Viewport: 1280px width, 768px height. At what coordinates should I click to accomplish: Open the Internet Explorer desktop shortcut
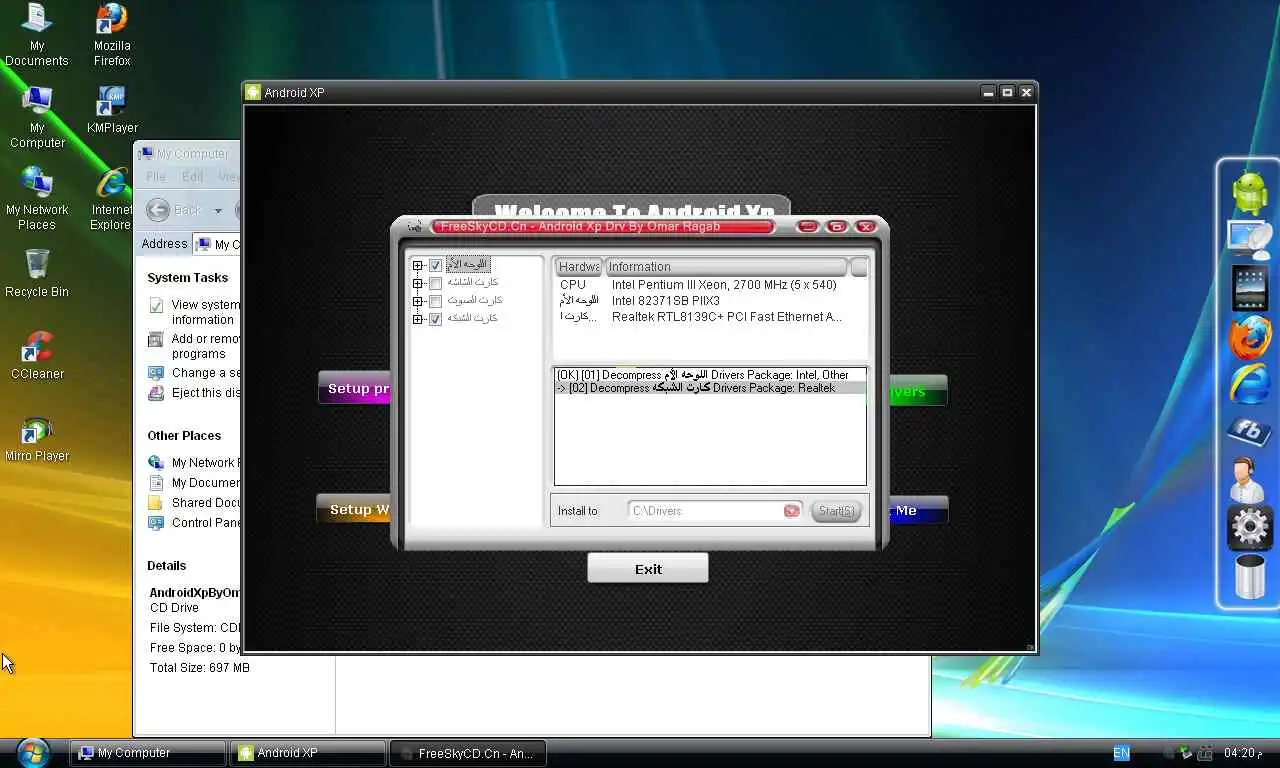click(x=111, y=199)
